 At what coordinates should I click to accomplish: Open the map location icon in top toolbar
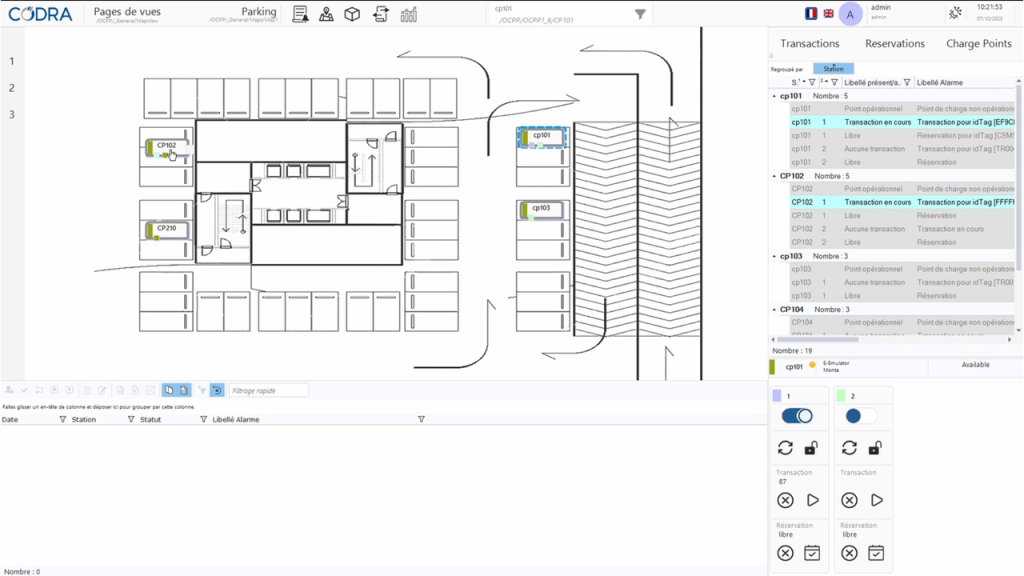tap(326, 14)
